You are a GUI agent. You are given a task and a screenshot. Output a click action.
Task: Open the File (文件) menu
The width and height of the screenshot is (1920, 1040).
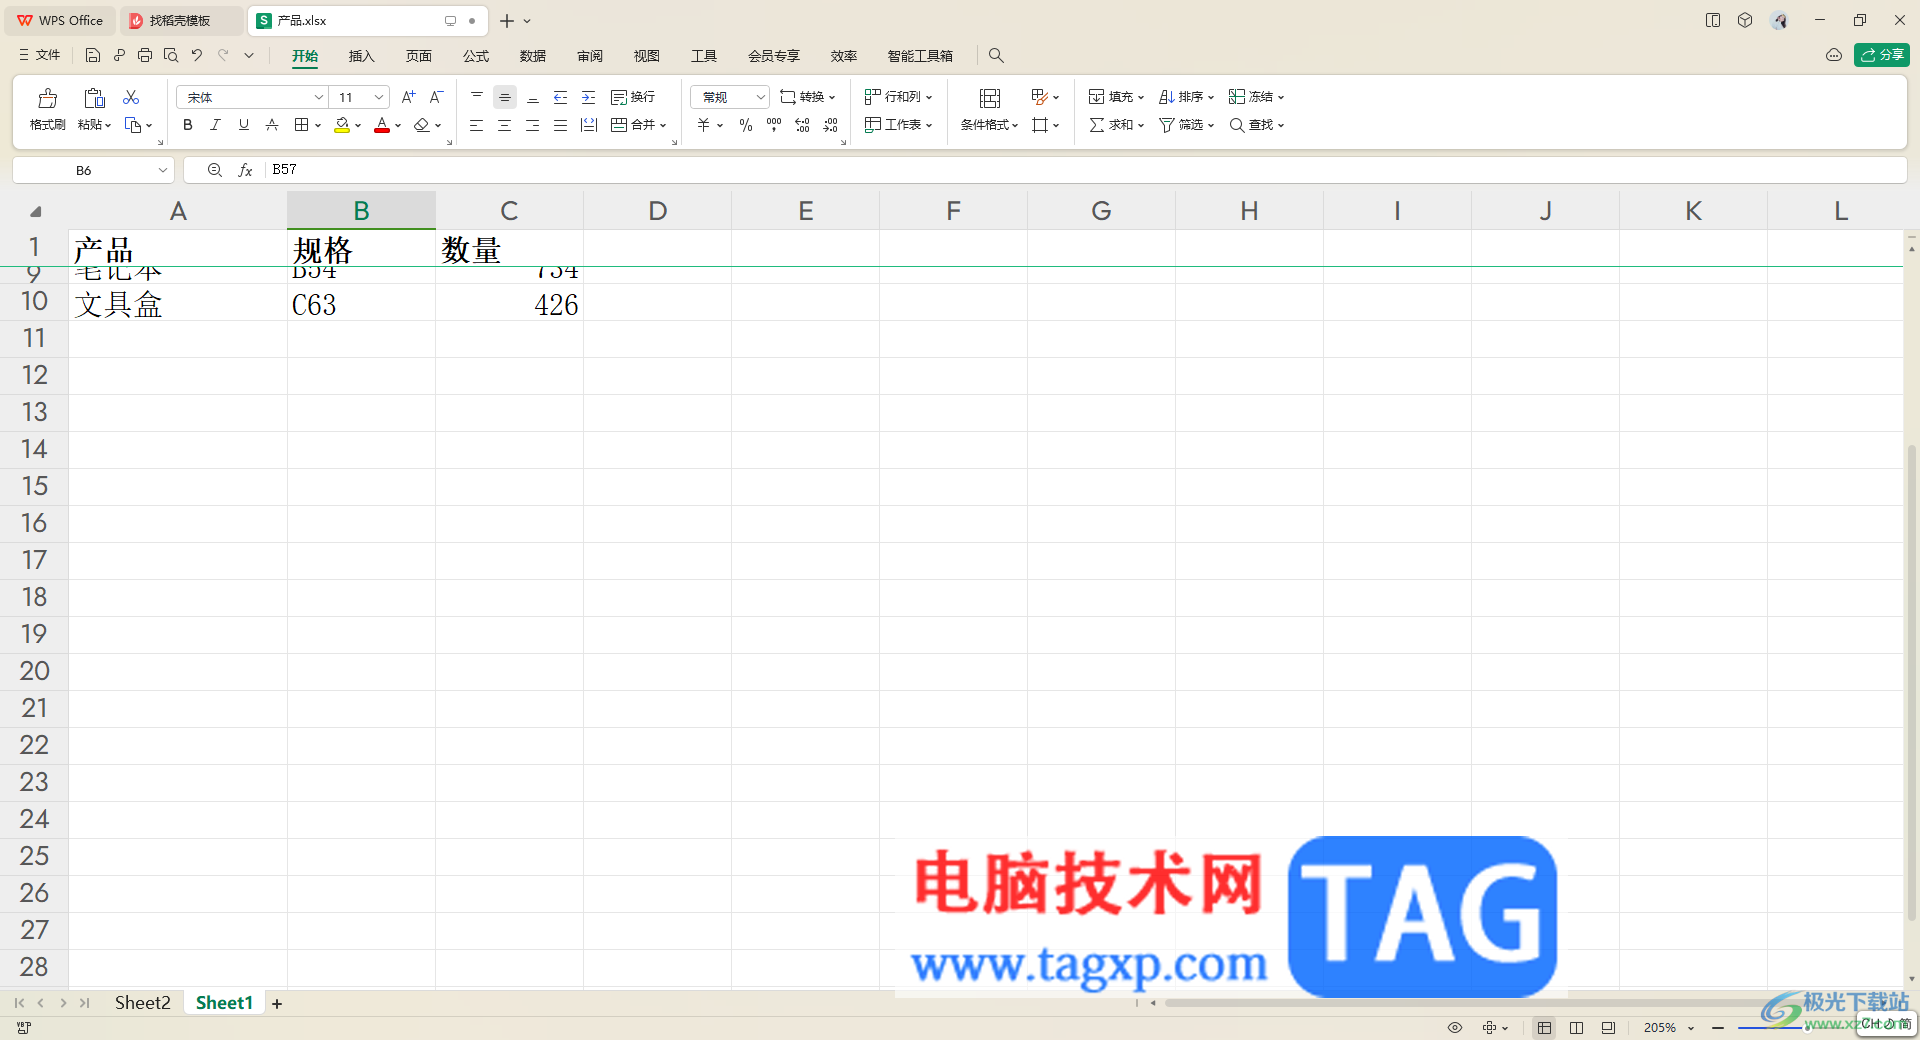40,56
